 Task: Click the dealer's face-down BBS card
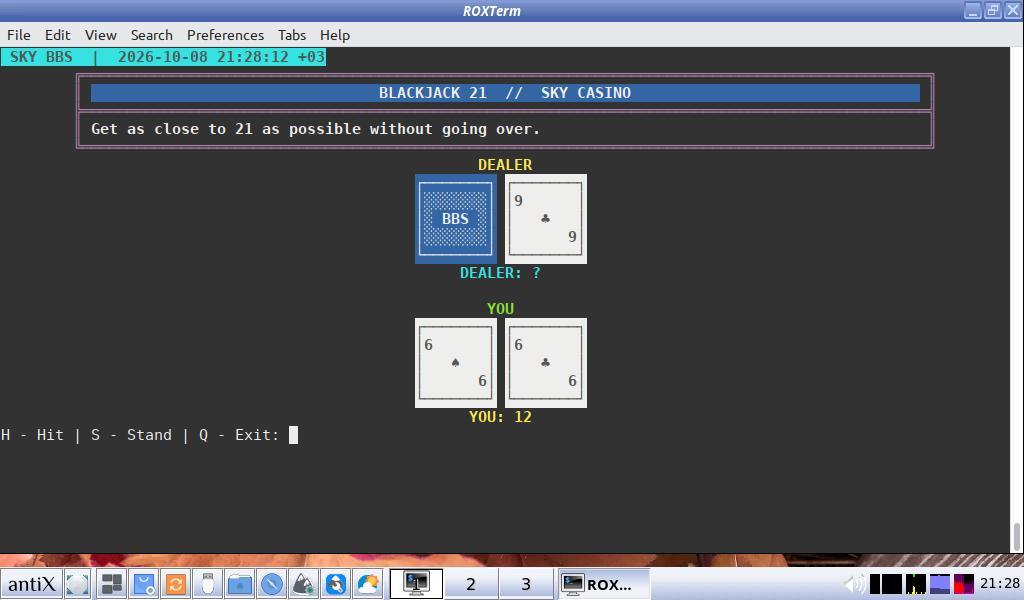[456, 219]
